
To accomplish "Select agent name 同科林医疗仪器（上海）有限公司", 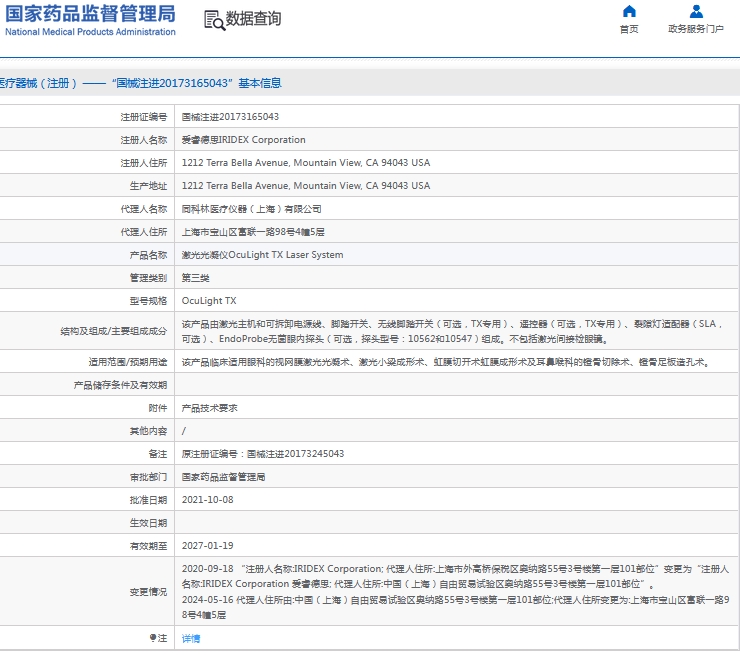I will click(252, 209).
